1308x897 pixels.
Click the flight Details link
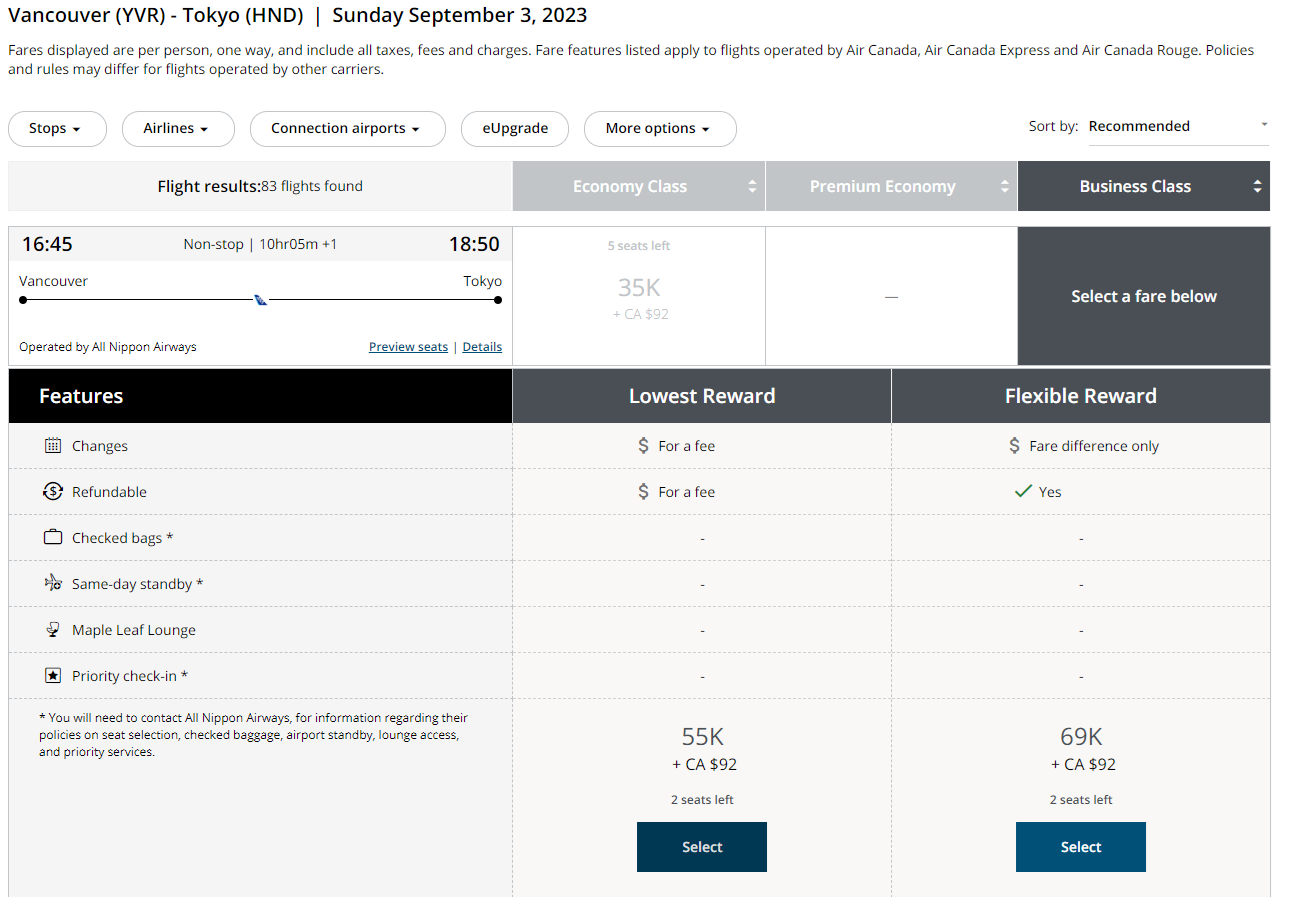(482, 346)
